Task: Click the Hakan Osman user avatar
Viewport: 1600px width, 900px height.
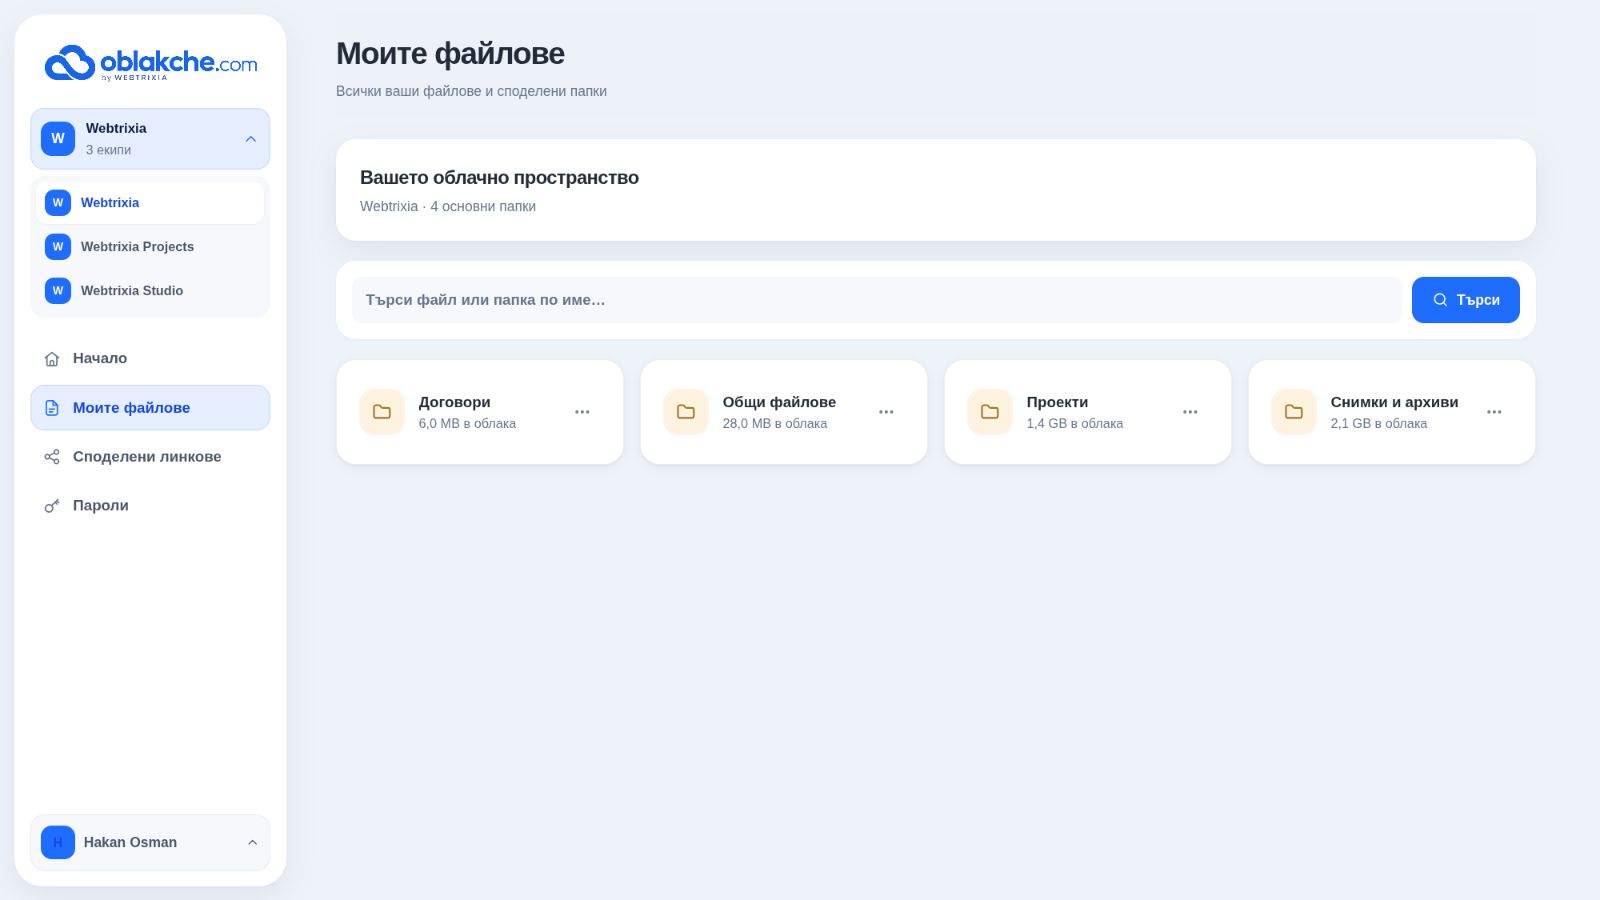Action: 58,842
